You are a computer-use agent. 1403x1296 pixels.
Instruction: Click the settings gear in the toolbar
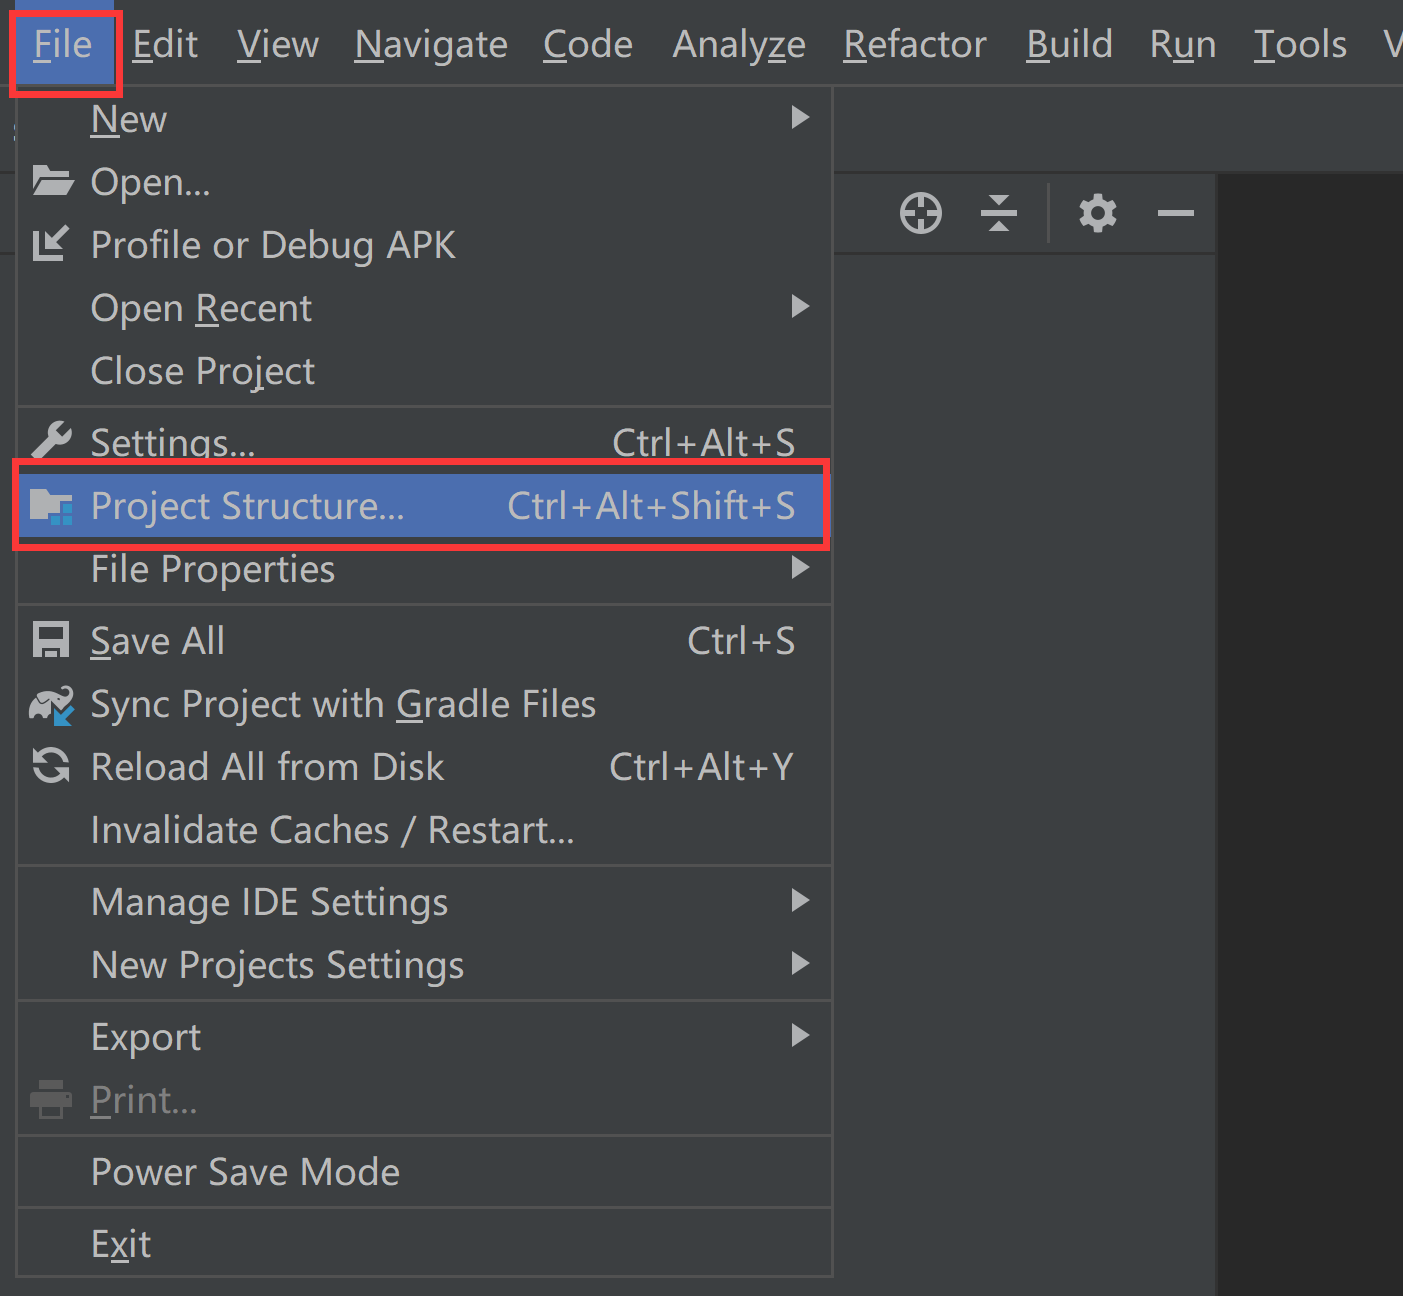coord(1097,213)
